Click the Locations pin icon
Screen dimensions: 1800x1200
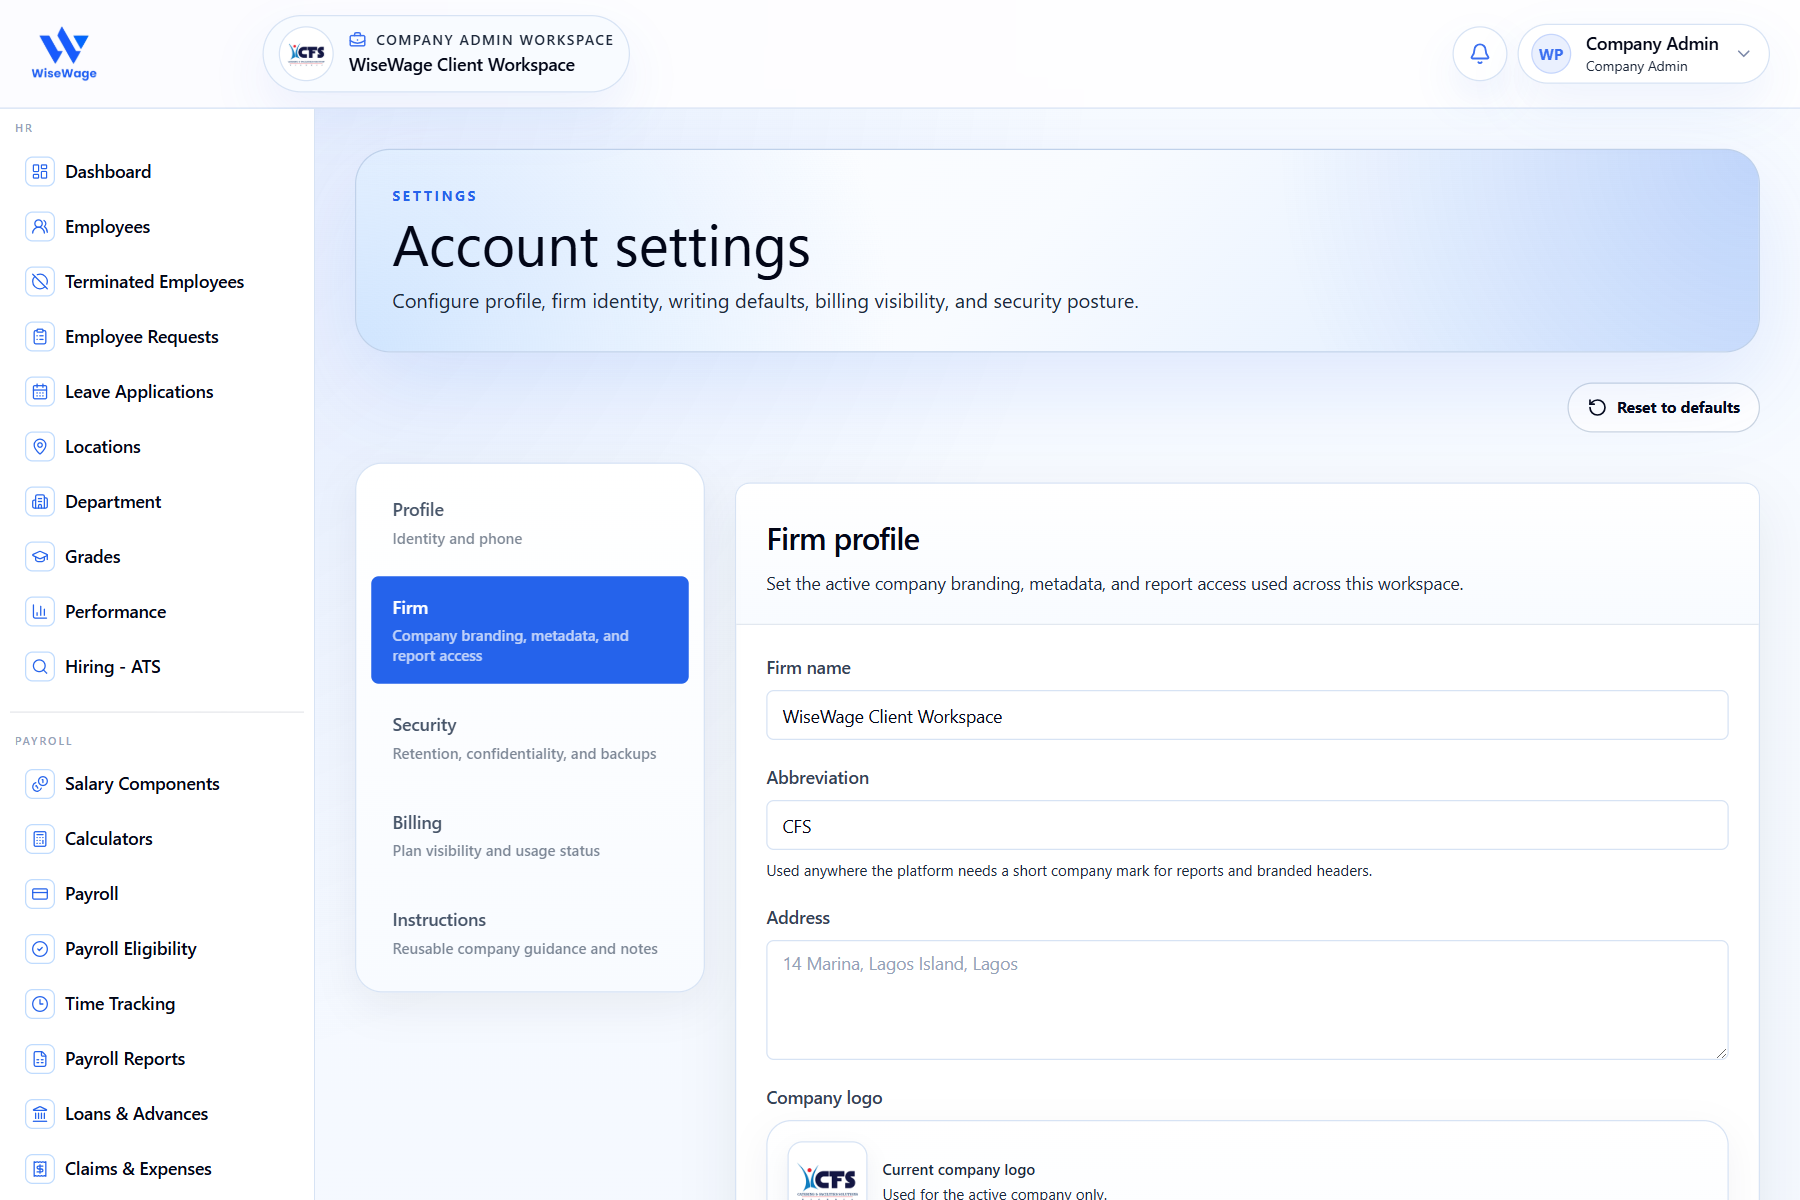(x=40, y=447)
